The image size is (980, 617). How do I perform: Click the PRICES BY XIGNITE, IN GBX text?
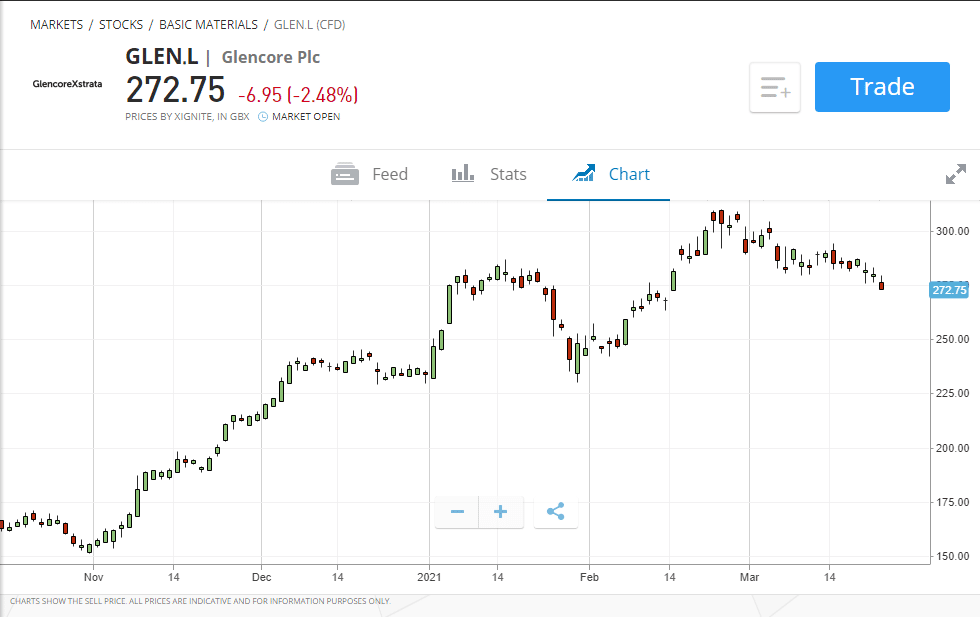pyautogui.click(x=187, y=117)
